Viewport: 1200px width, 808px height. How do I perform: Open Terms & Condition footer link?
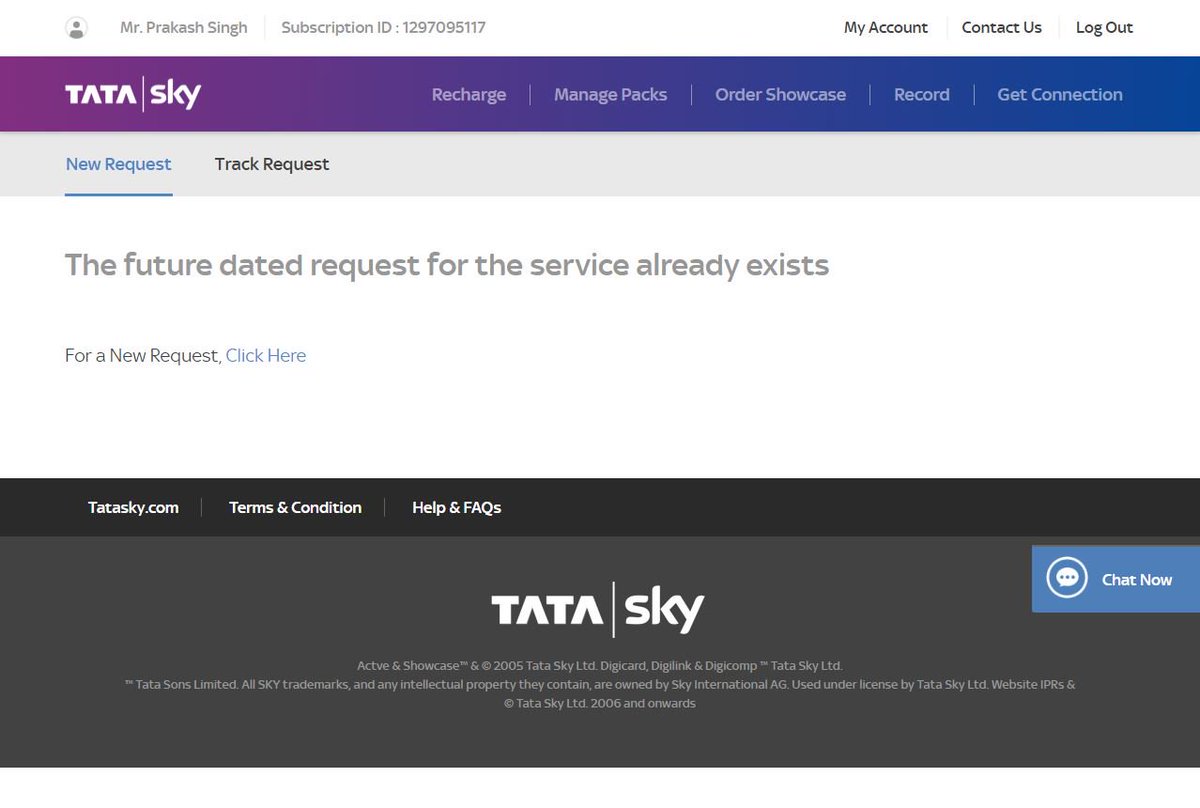tap(295, 508)
